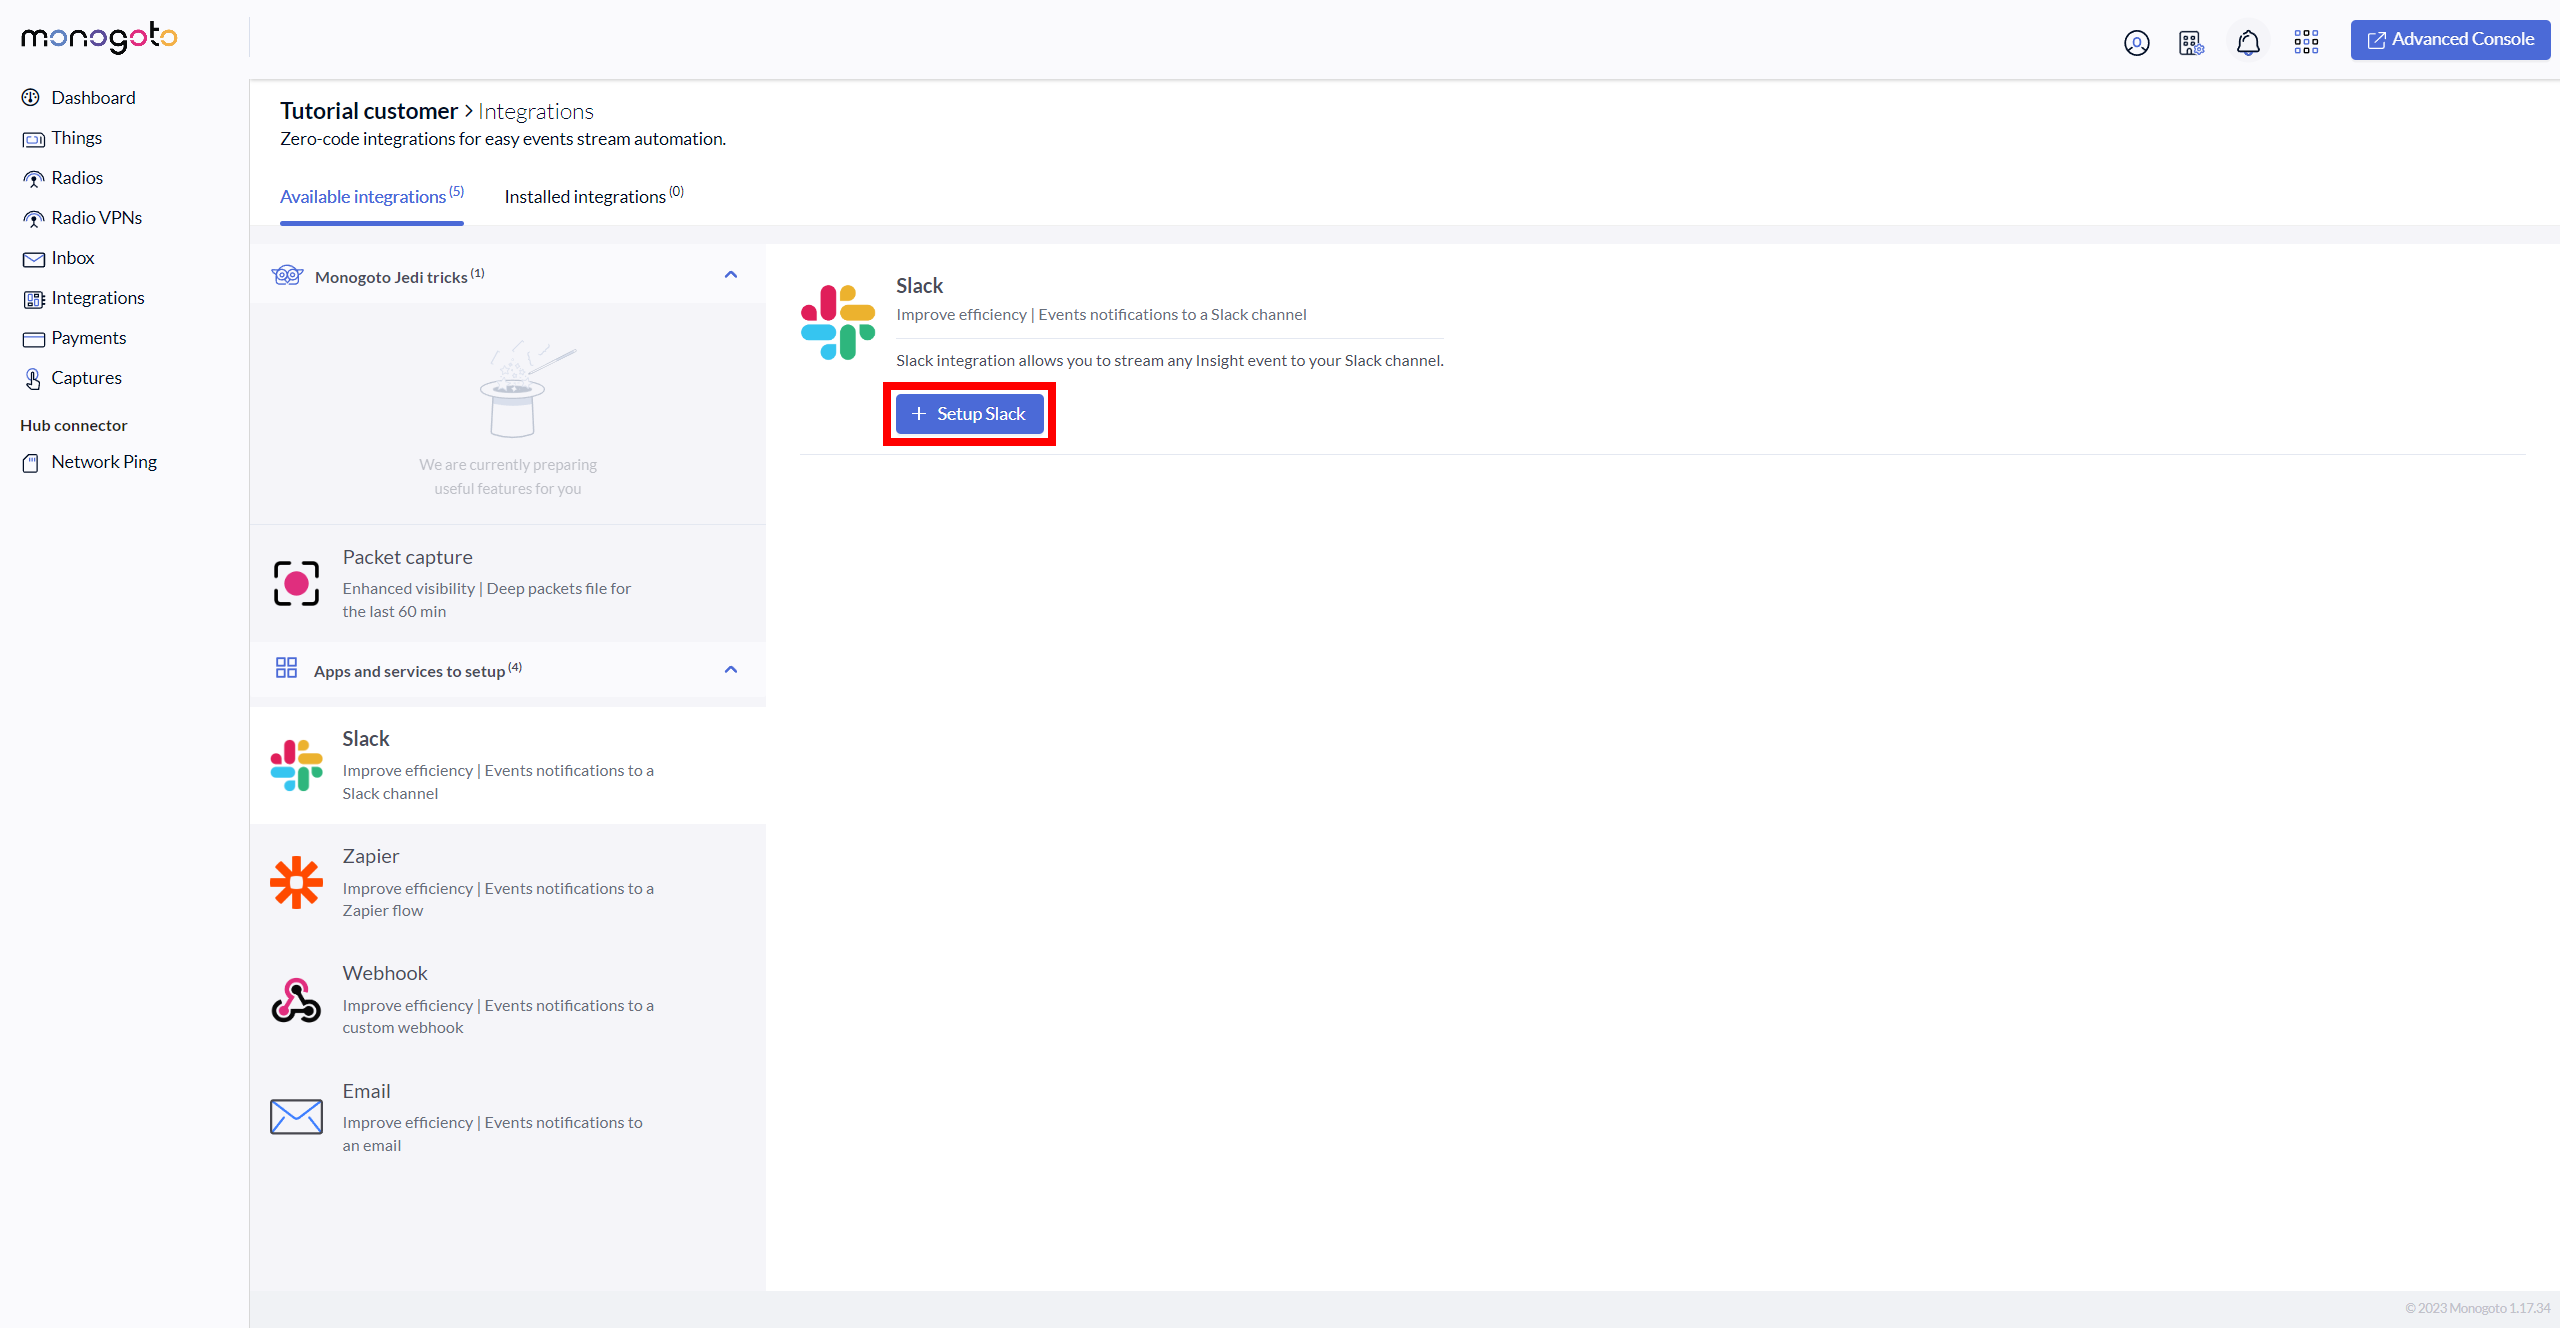Click the user profile icon
This screenshot has width=2560, height=1328.
(x=2136, y=43)
